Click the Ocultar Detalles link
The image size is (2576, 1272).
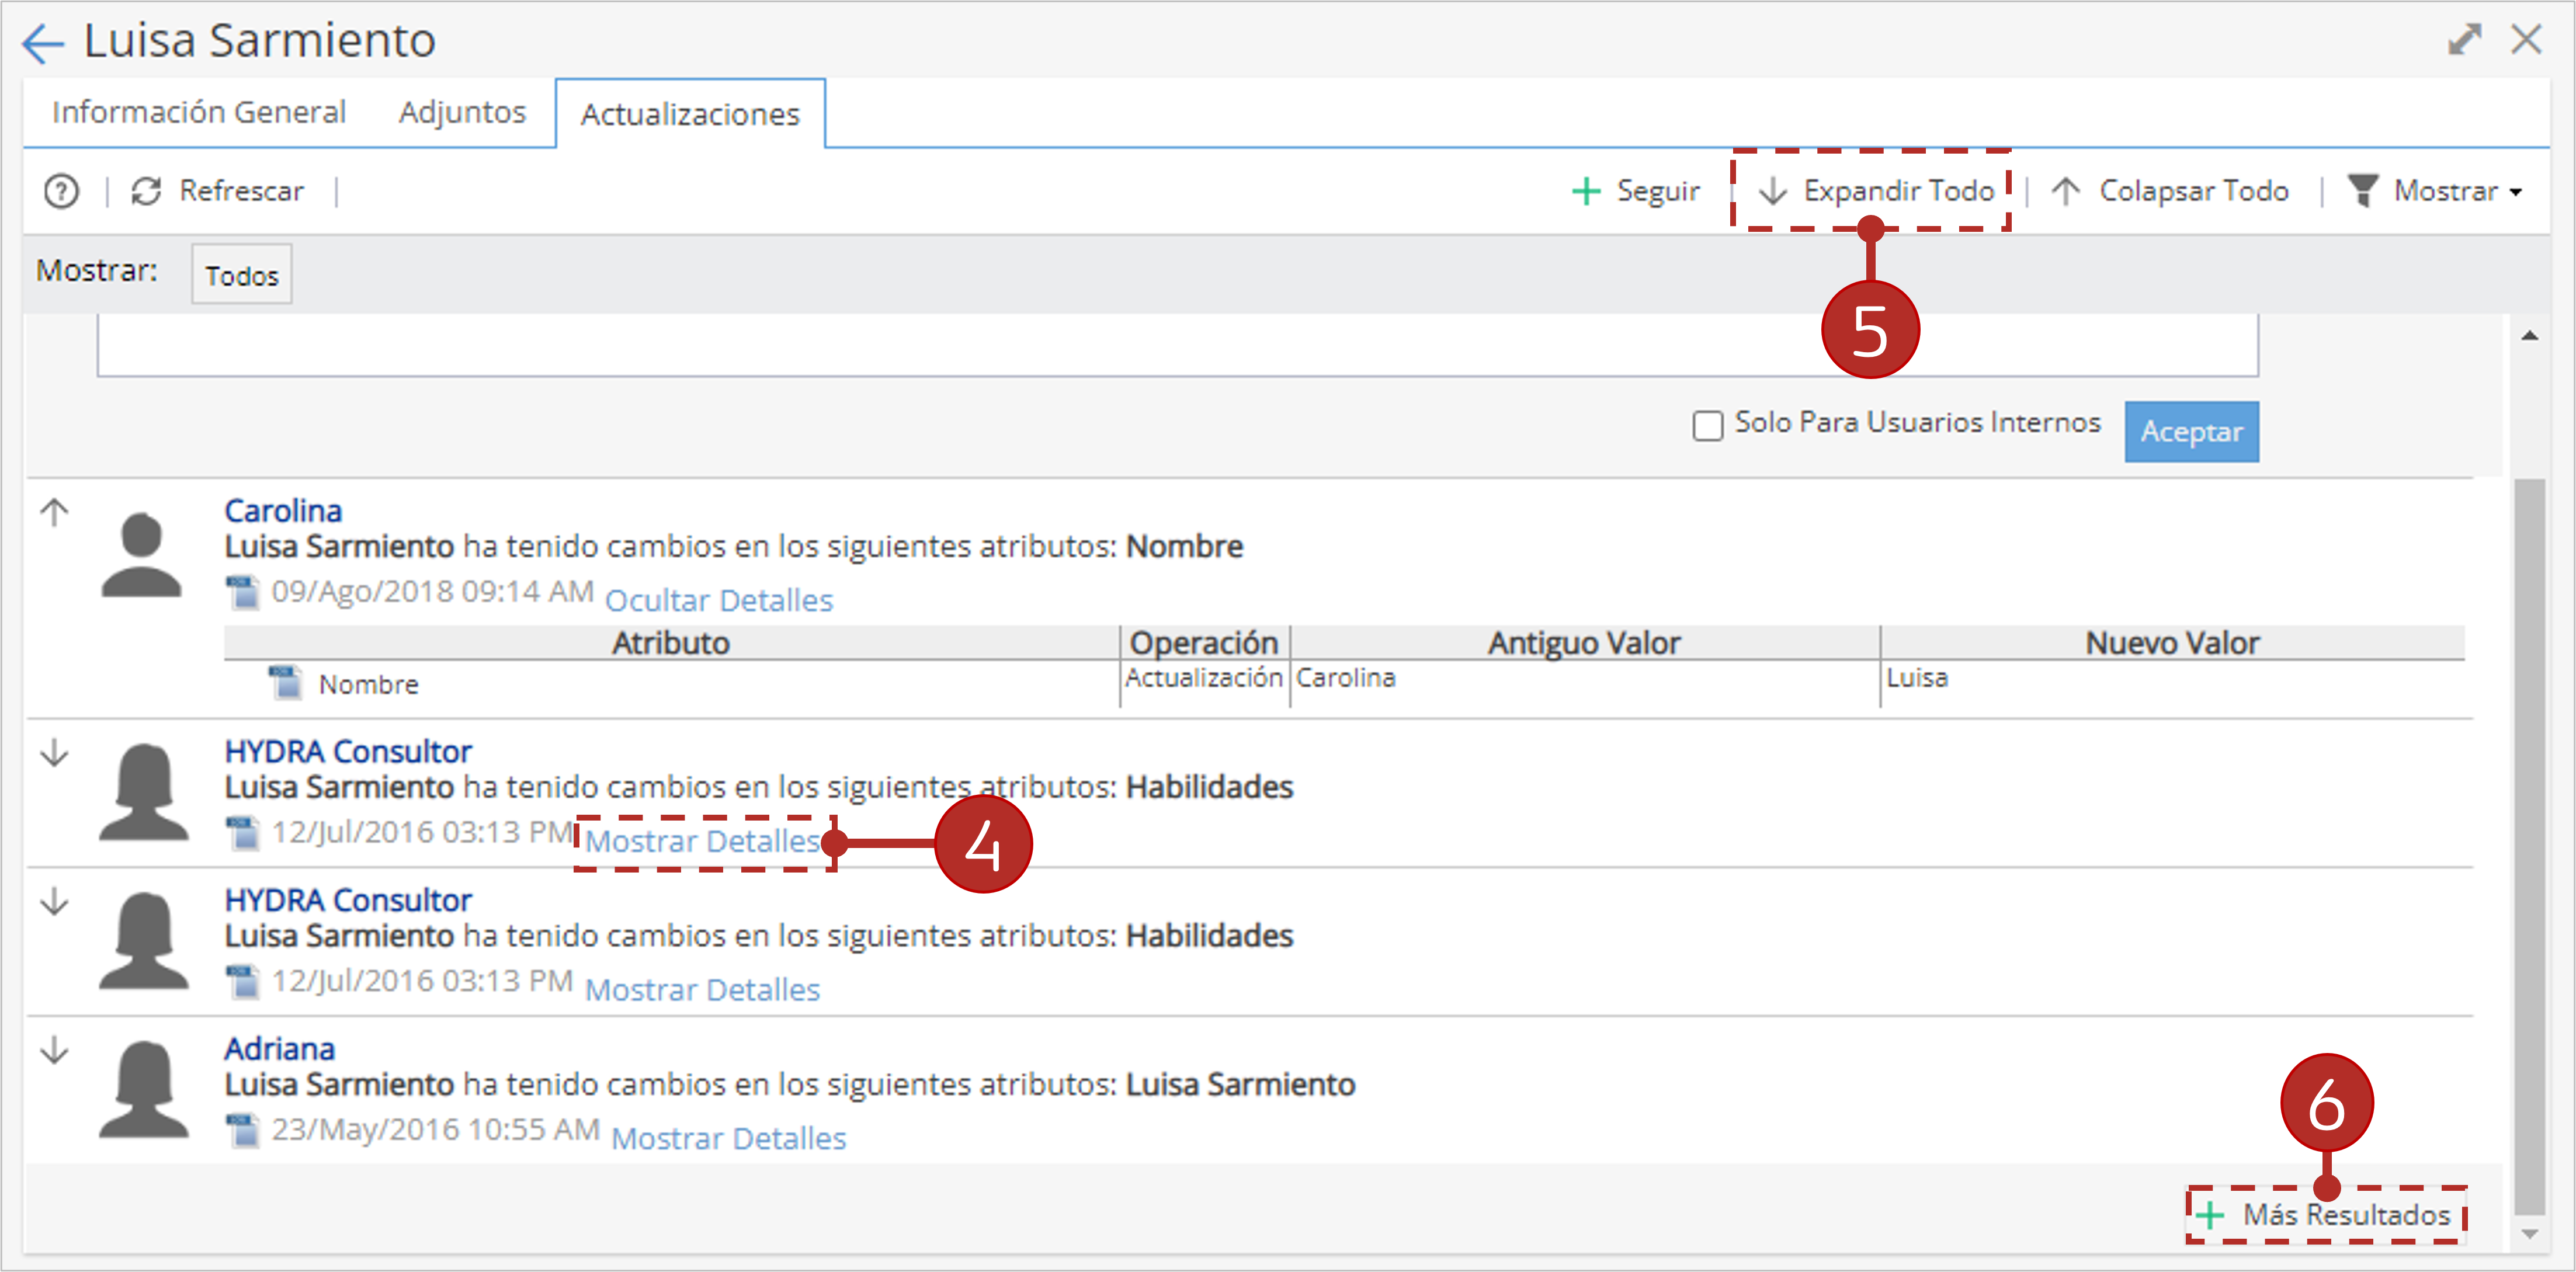[719, 599]
